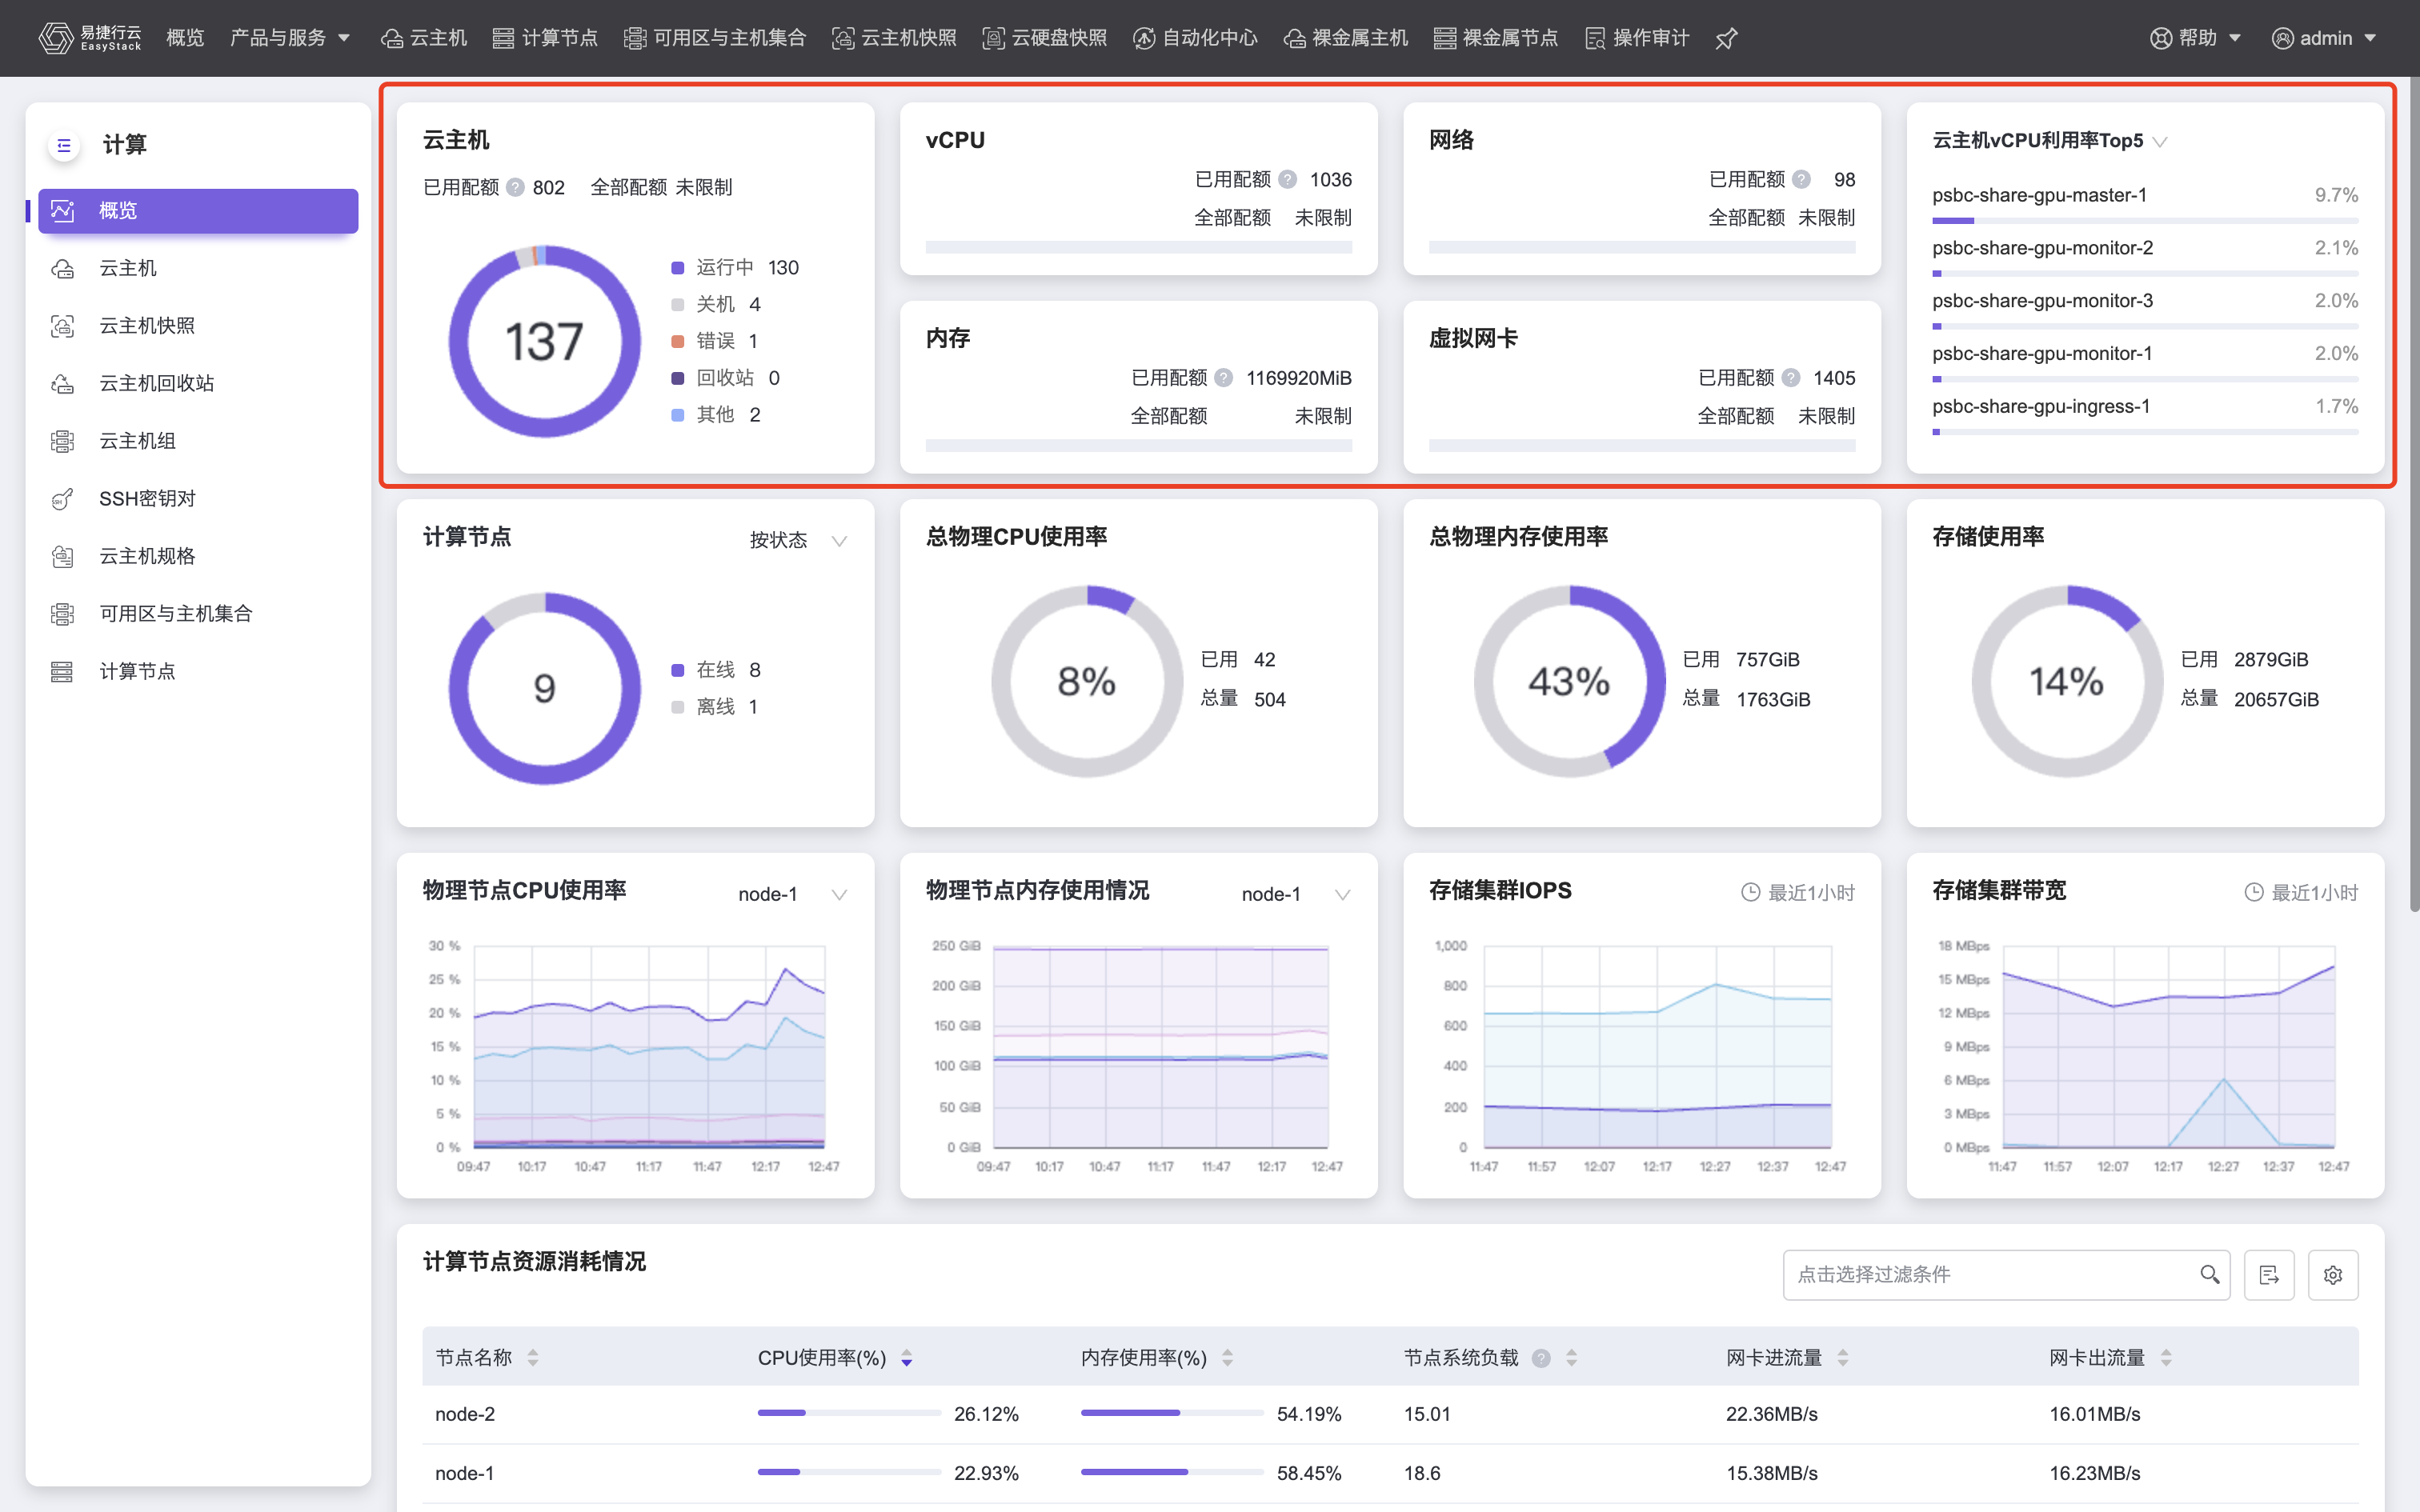Click the pin icon in the top navigation bar
Viewport: 2420px width, 1512px height.
pos(1726,38)
